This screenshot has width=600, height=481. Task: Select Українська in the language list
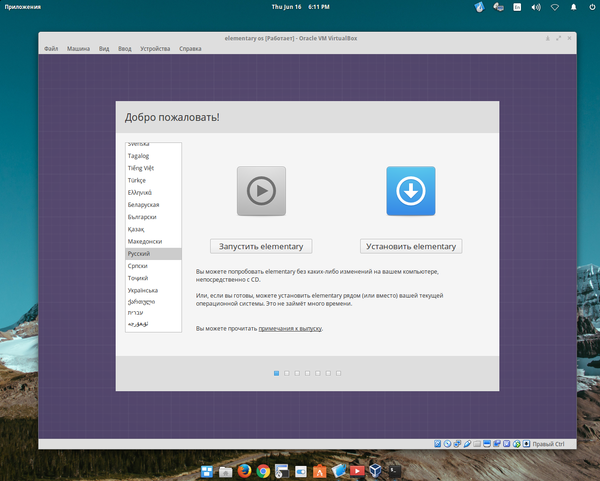coord(144,290)
